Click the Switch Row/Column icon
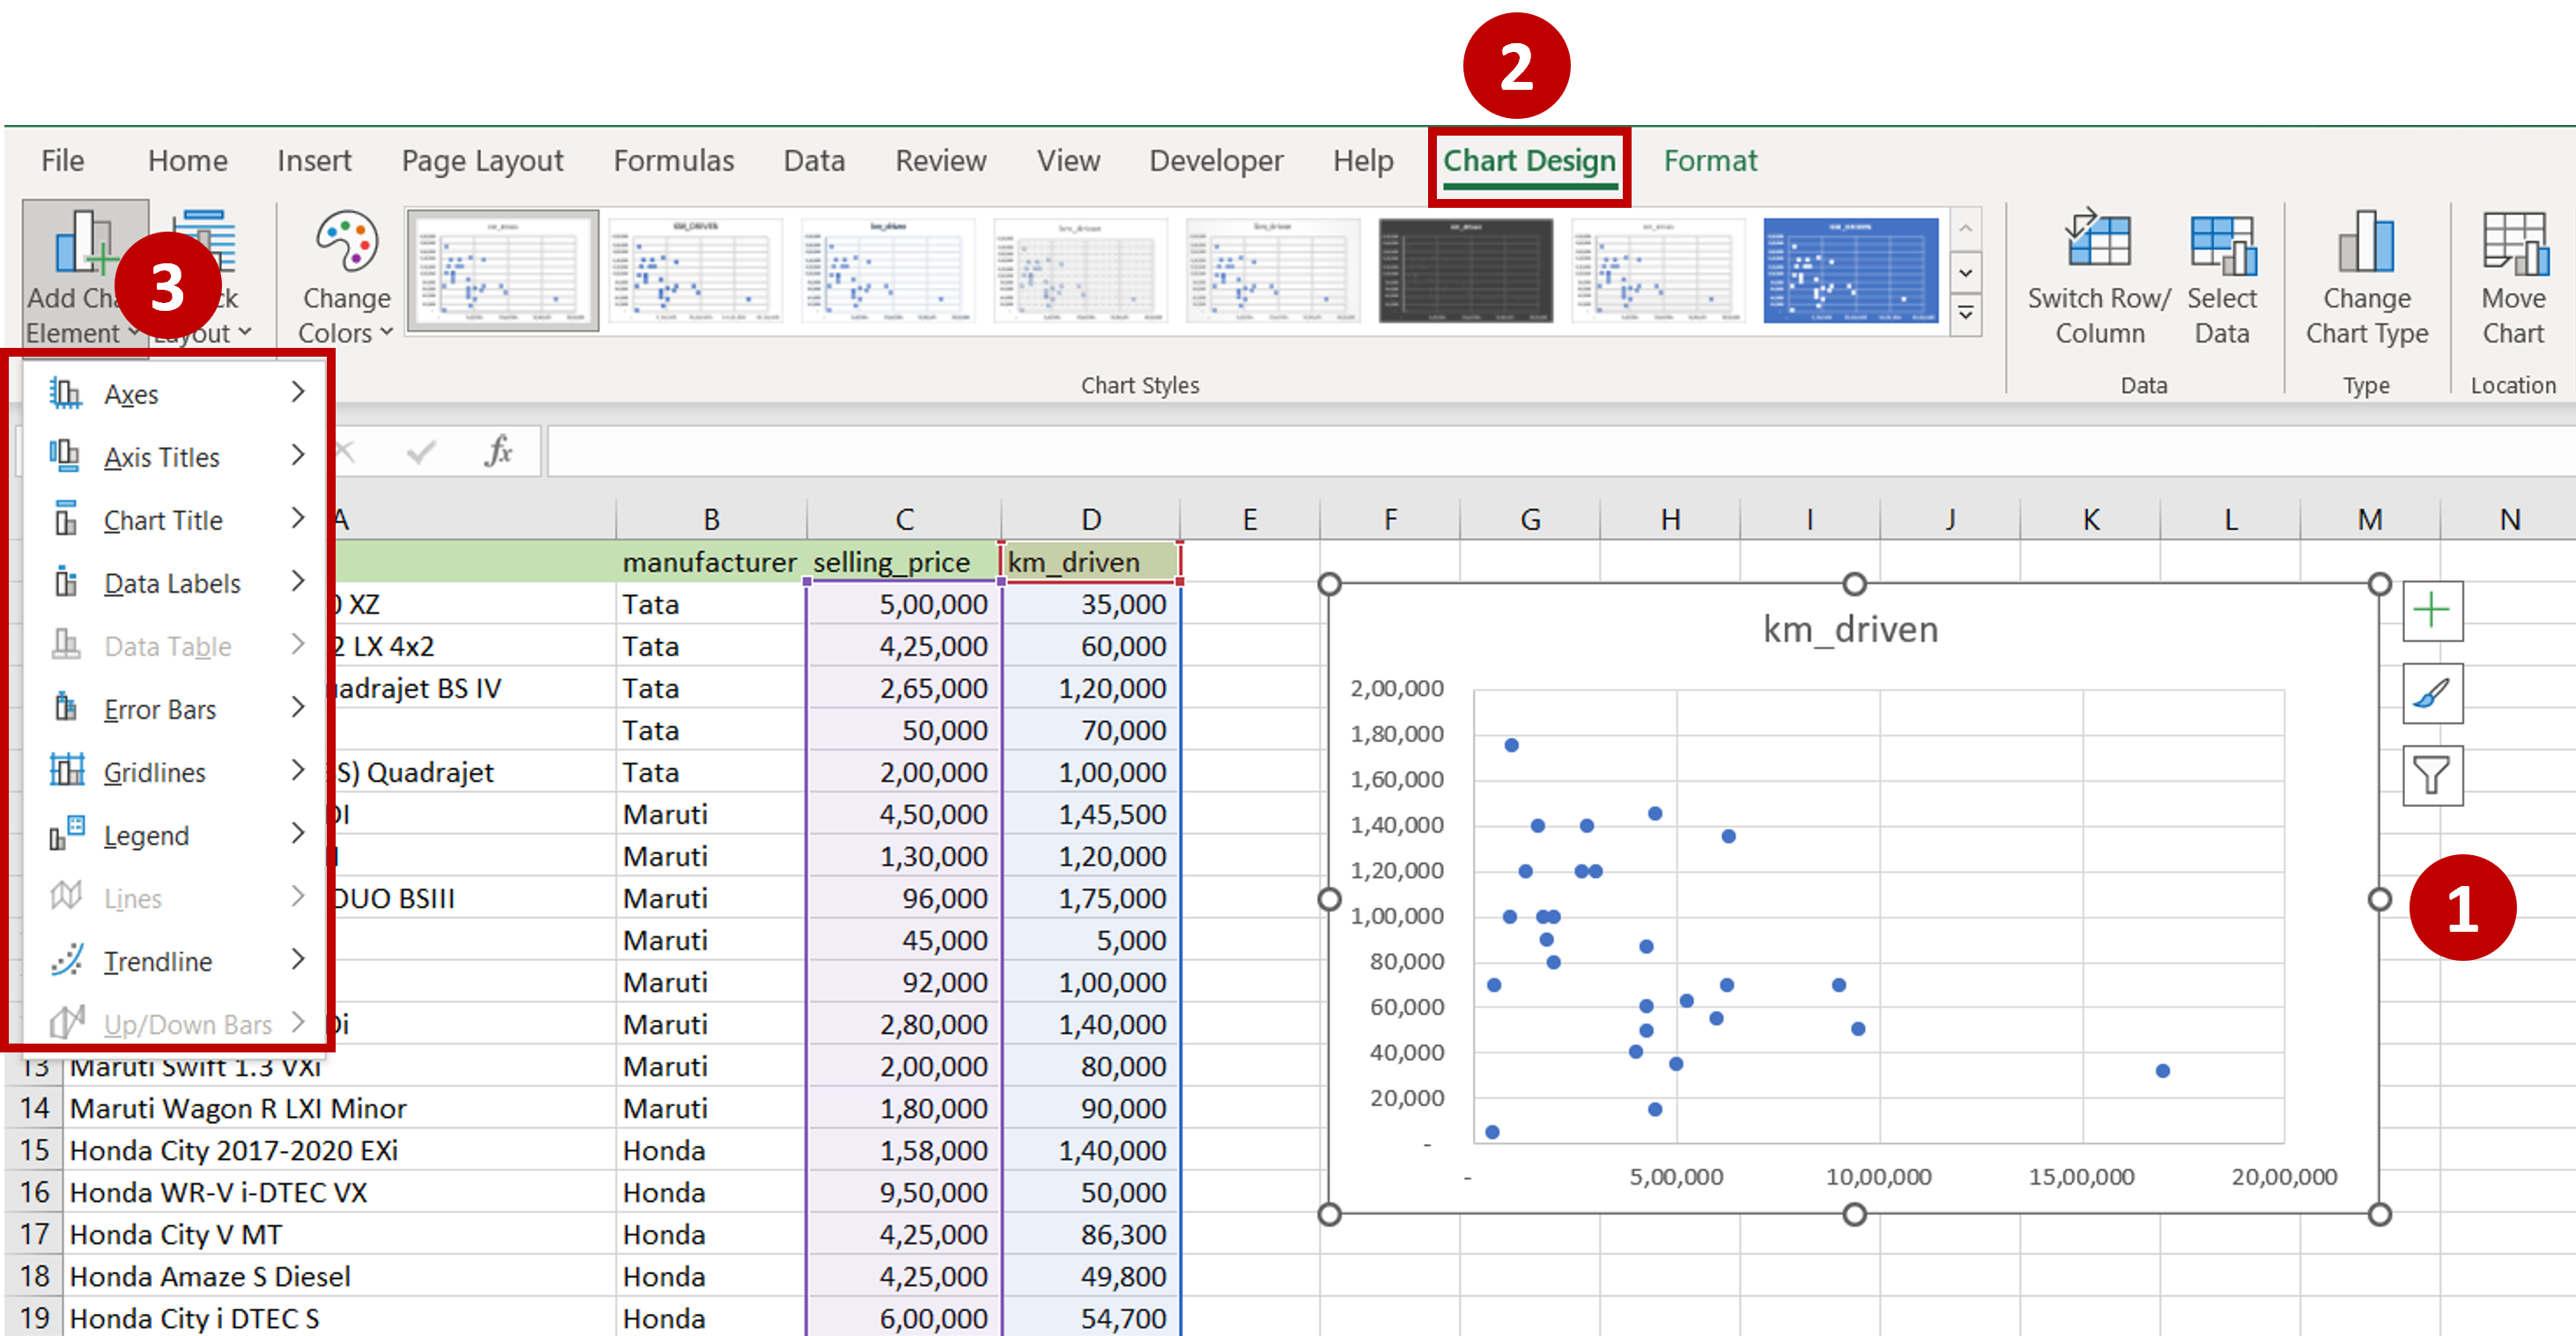The image size is (2576, 1336). (x=2098, y=242)
